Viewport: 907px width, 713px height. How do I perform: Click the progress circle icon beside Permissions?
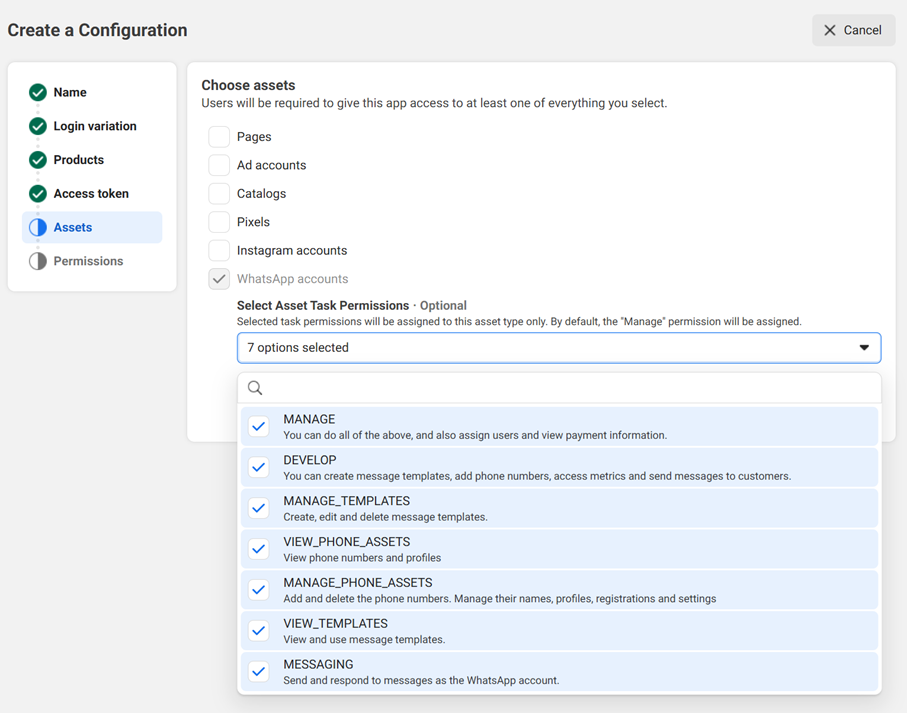35,260
